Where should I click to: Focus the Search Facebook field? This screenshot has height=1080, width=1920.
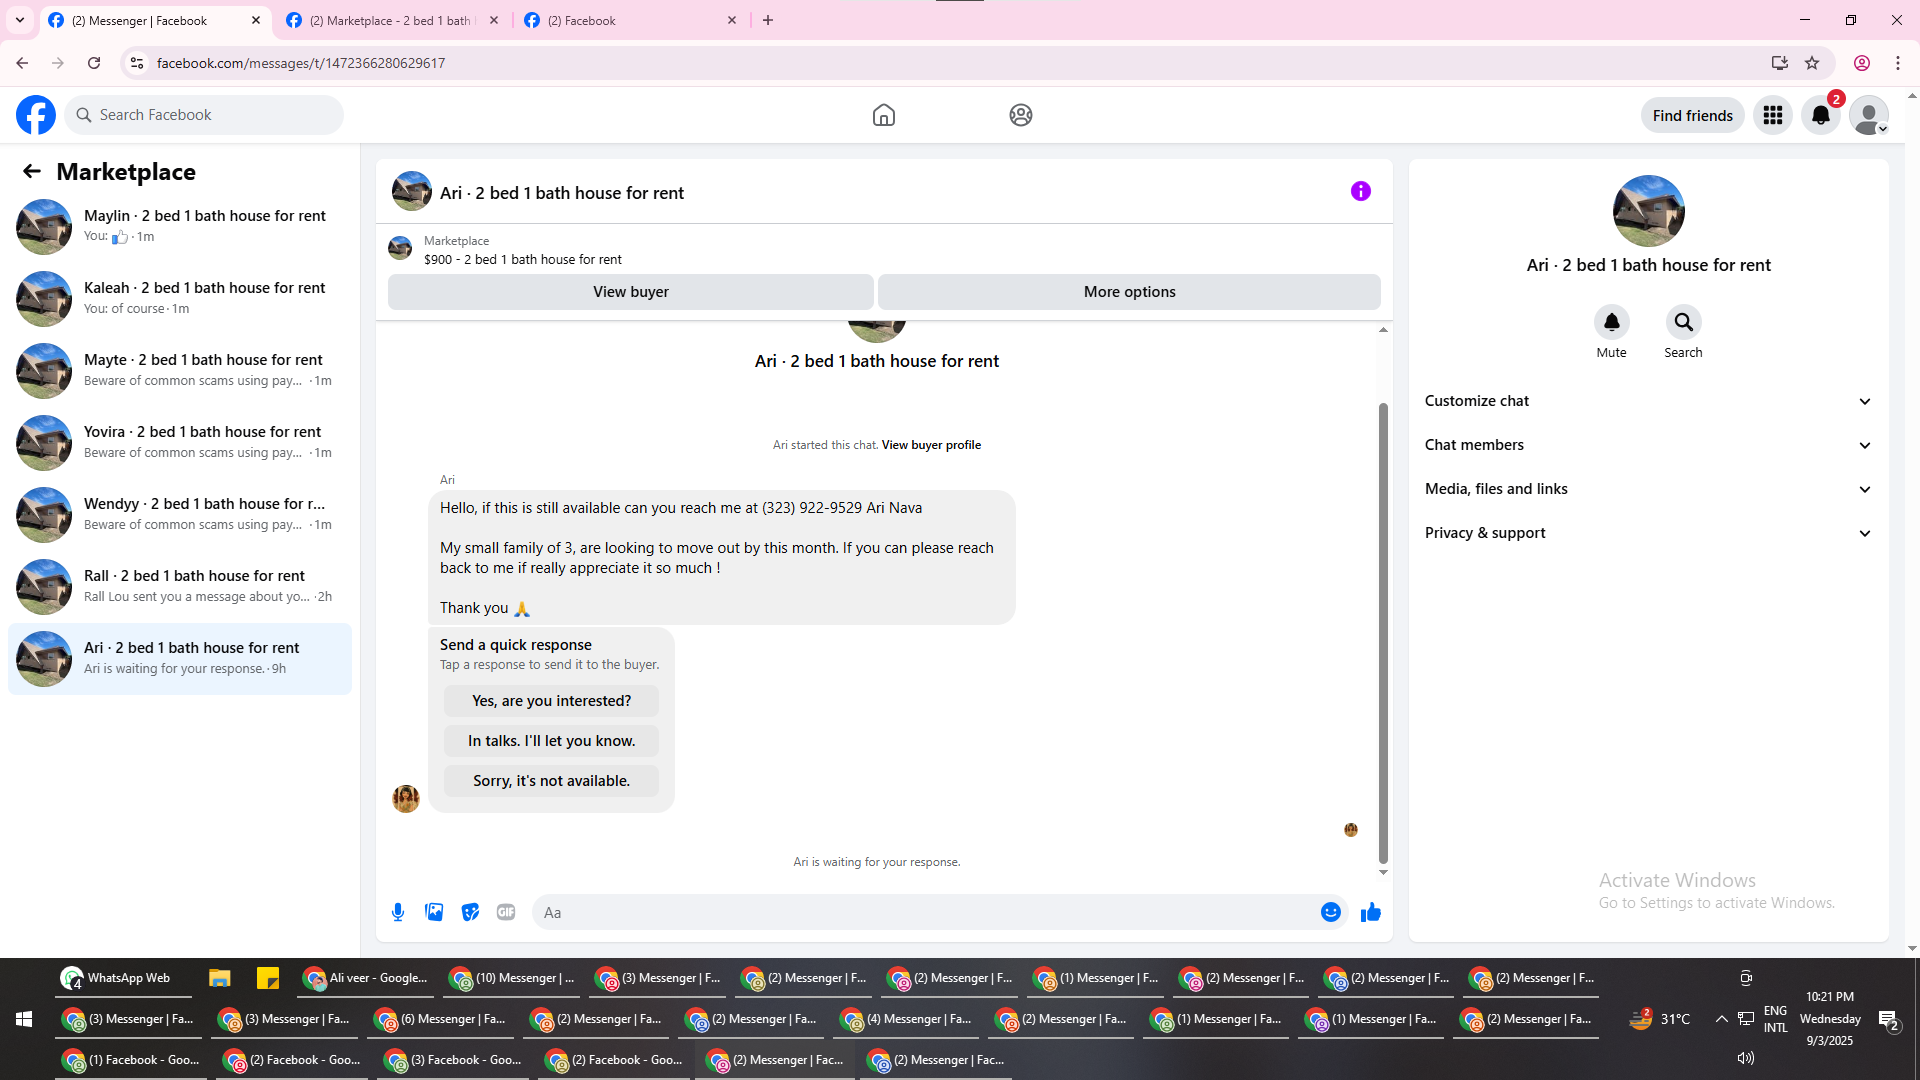click(204, 115)
